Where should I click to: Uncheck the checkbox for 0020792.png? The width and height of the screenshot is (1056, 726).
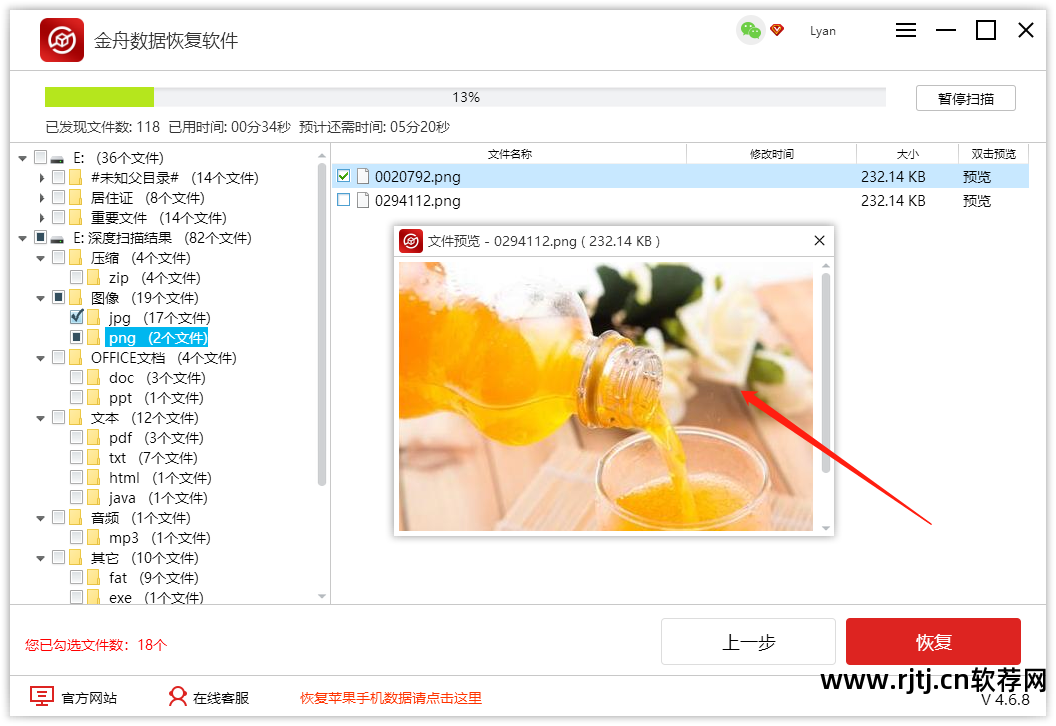(x=343, y=176)
